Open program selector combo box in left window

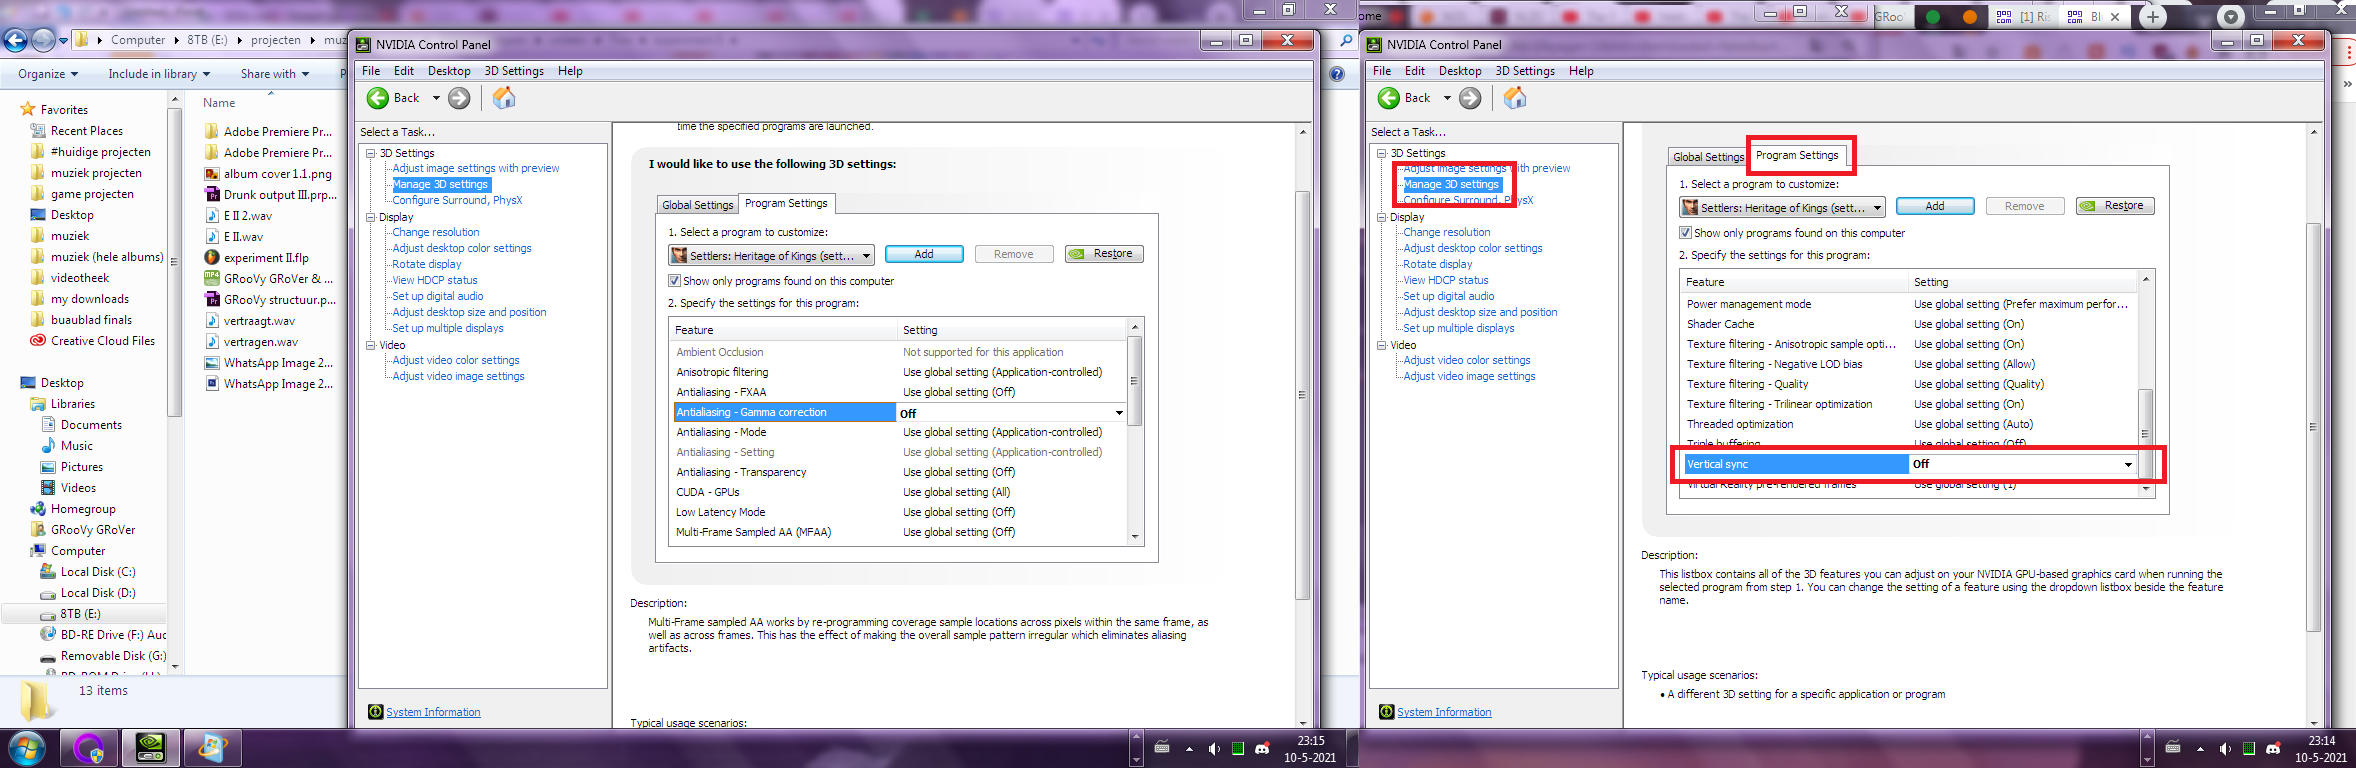(x=771, y=255)
